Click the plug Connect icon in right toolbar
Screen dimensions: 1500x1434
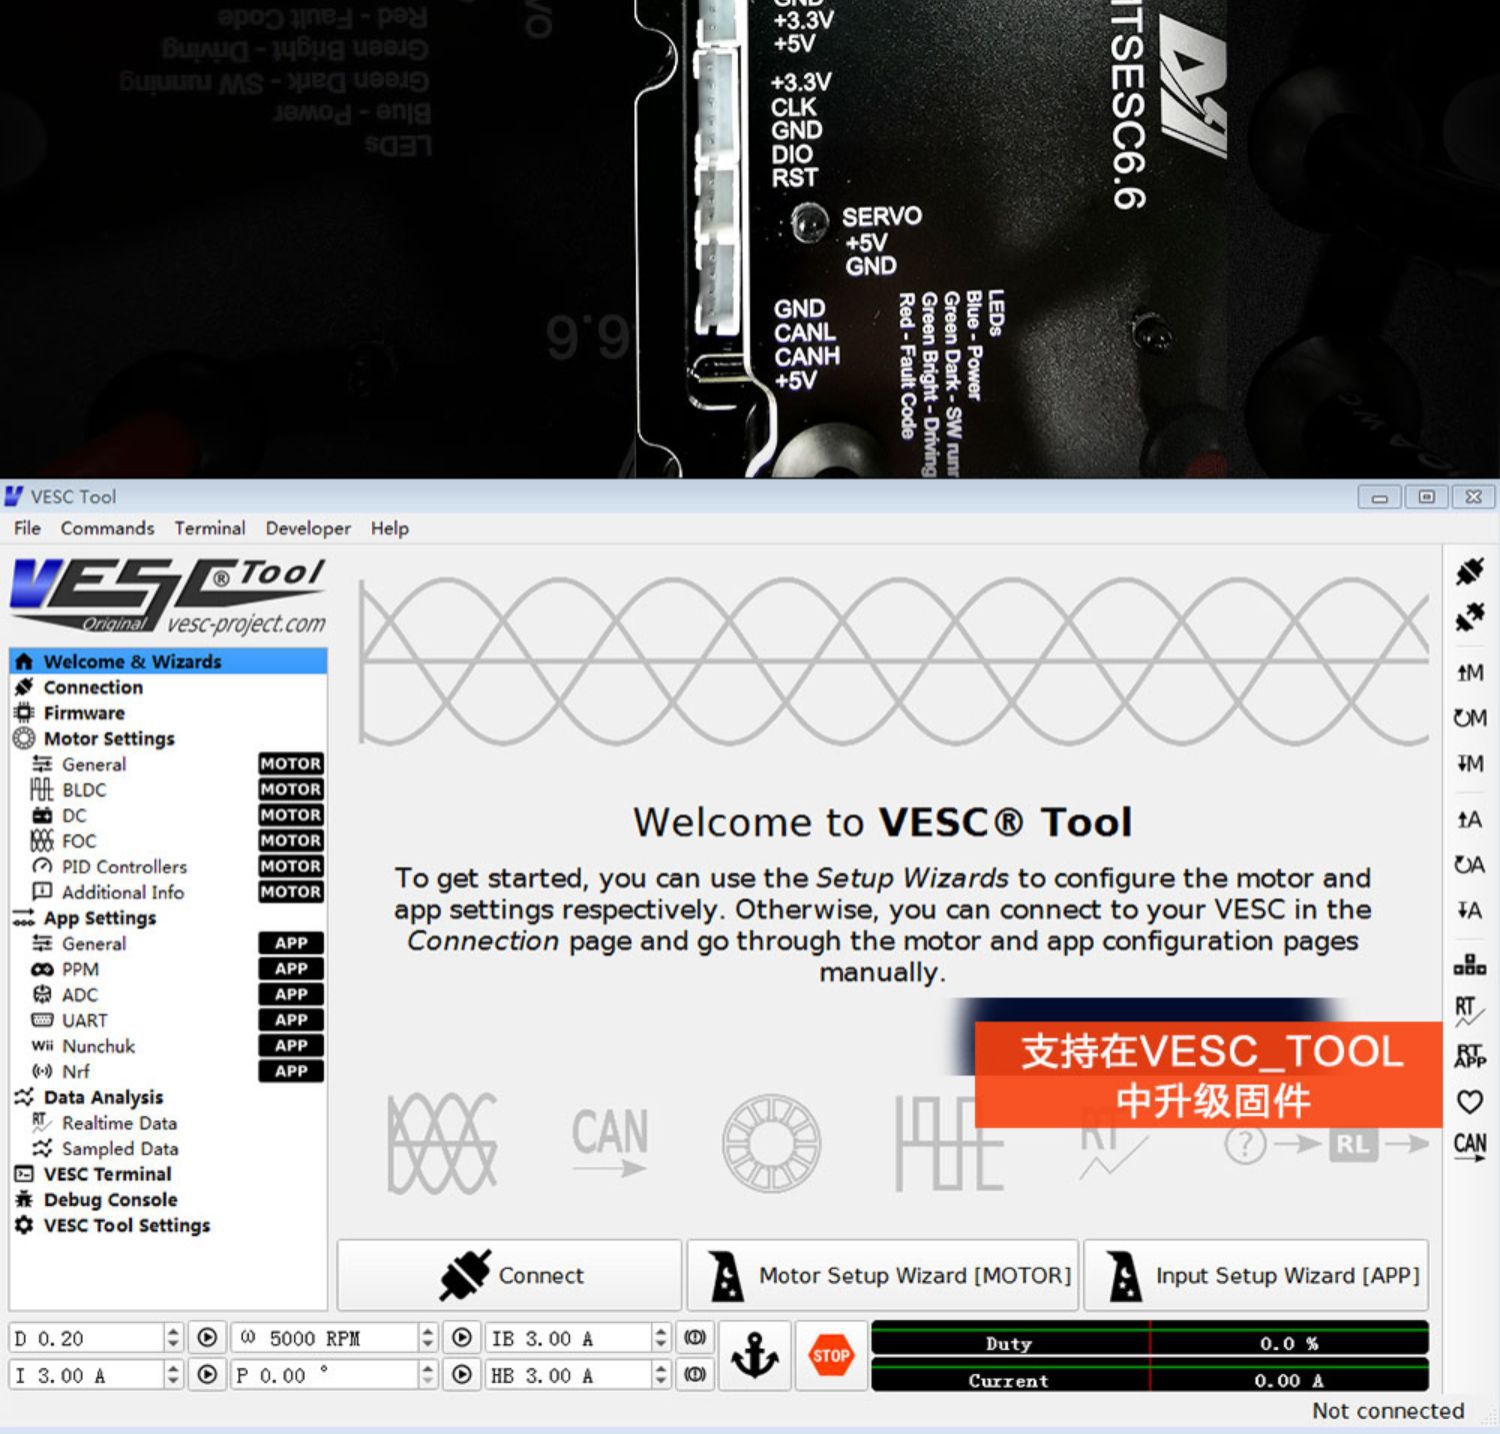[1469, 572]
